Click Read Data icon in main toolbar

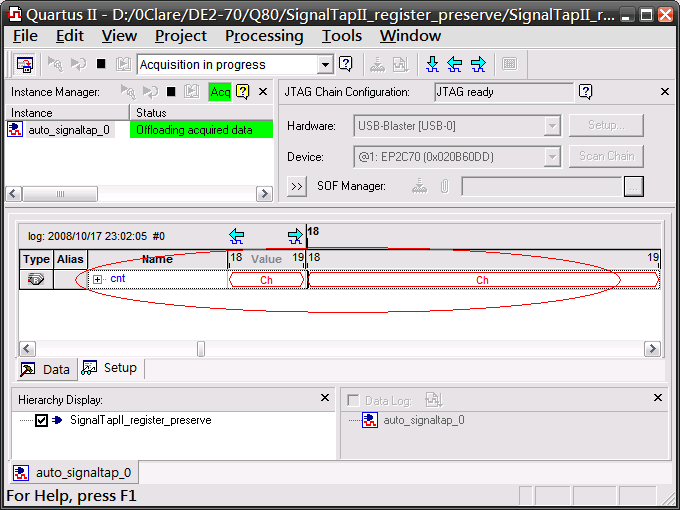124,64
